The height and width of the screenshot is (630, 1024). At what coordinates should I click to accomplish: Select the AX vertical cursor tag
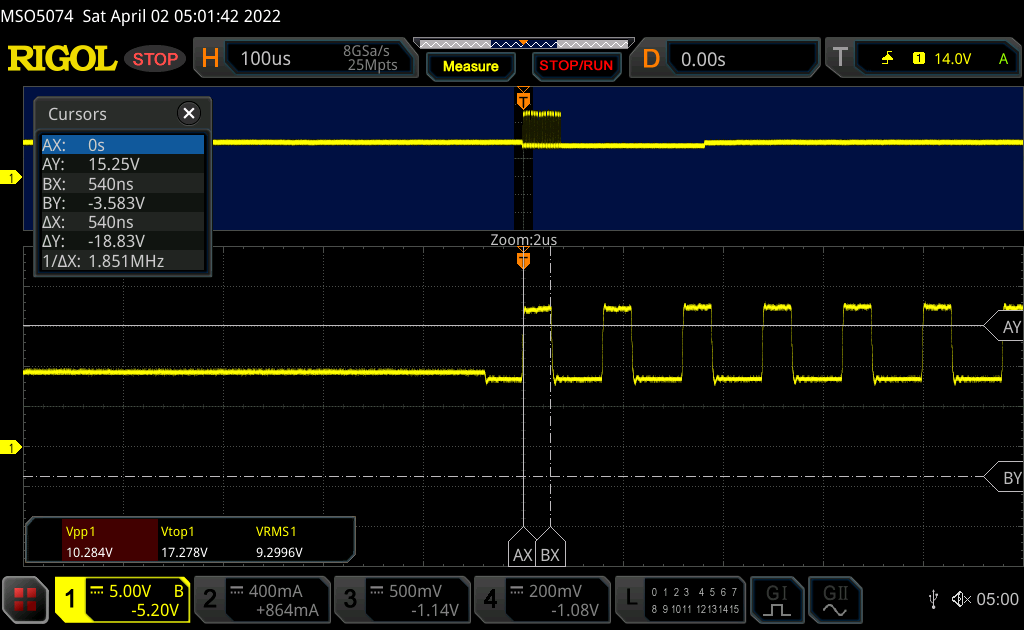point(522,548)
